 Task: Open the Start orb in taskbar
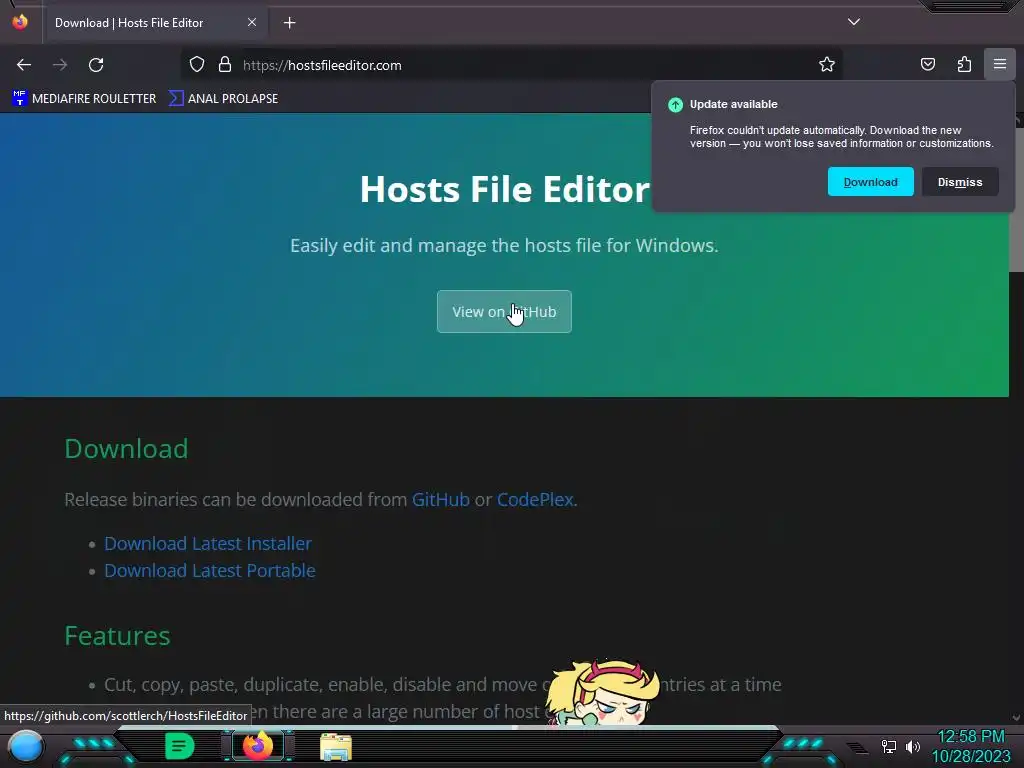(x=26, y=746)
